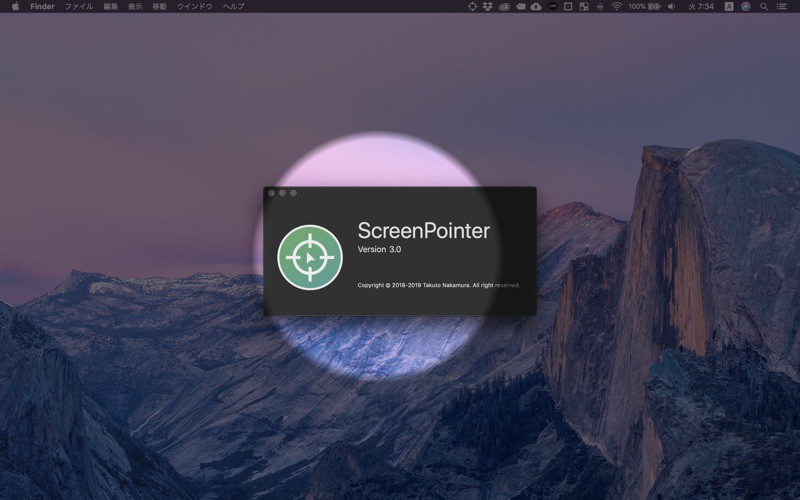Click the tag-shaped menu bar icon

tap(520, 7)
